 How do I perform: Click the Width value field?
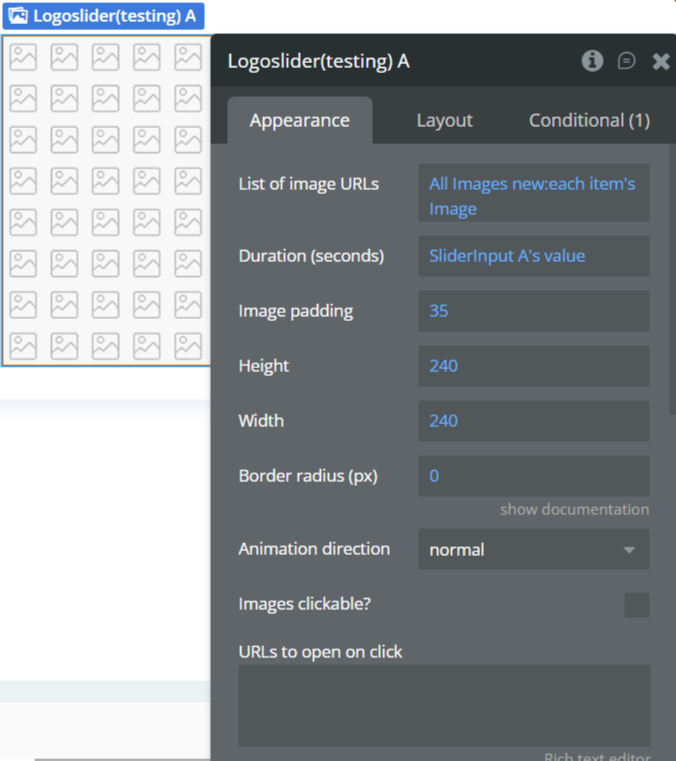(533, 421)
